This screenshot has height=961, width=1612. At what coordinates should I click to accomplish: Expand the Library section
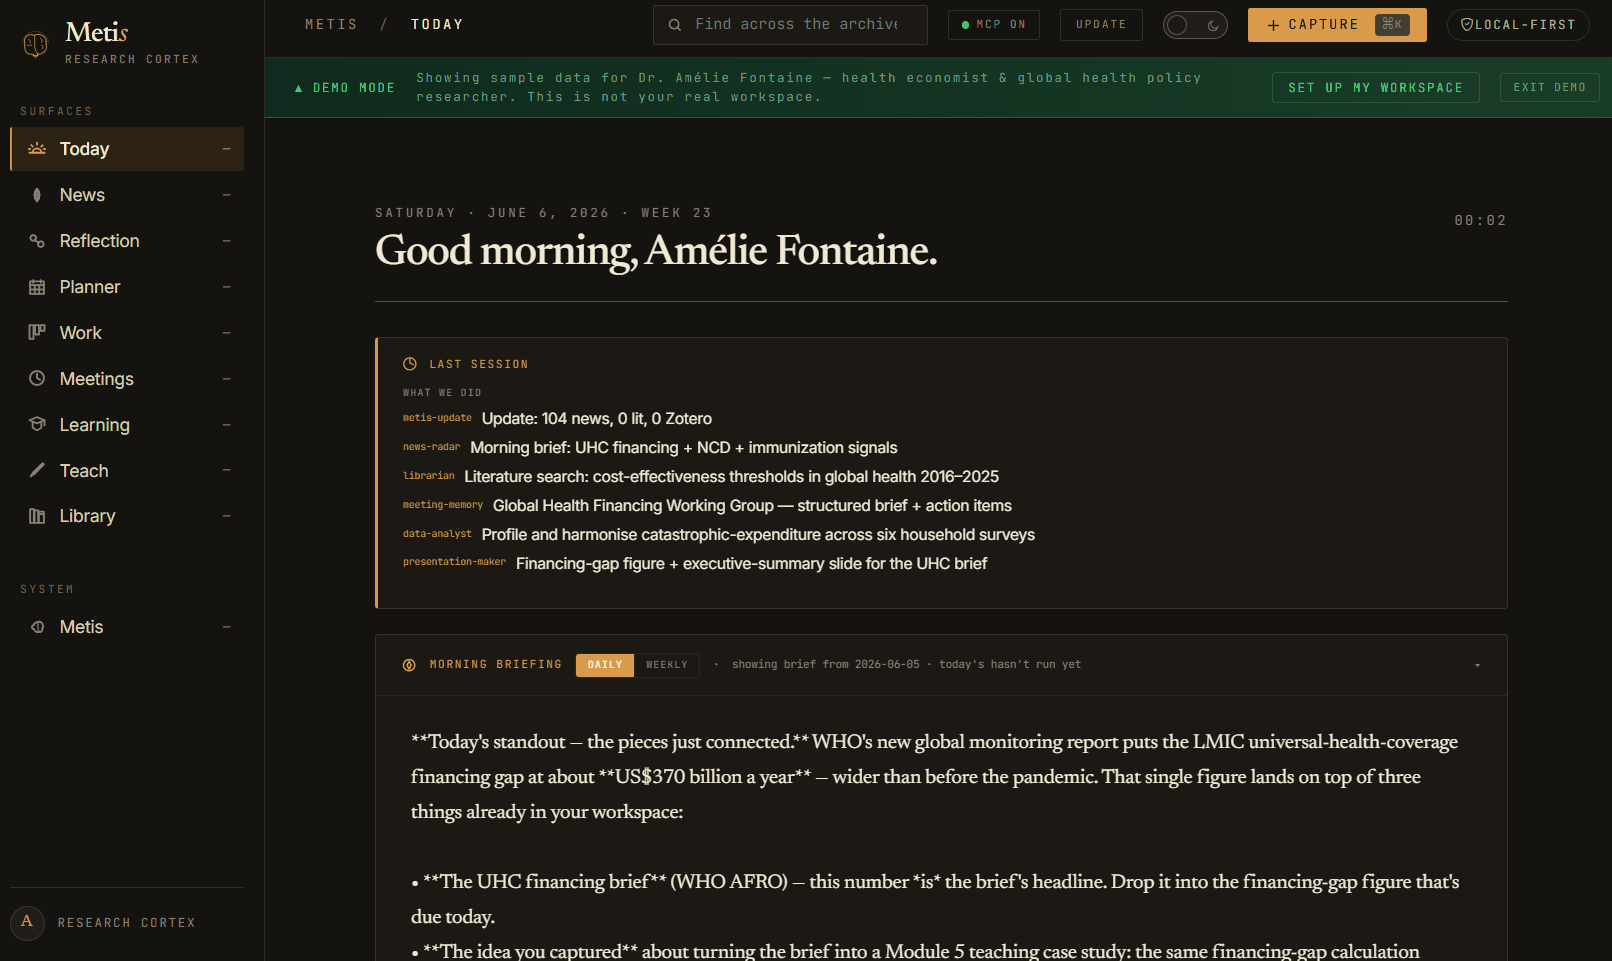tap(227, 516)
